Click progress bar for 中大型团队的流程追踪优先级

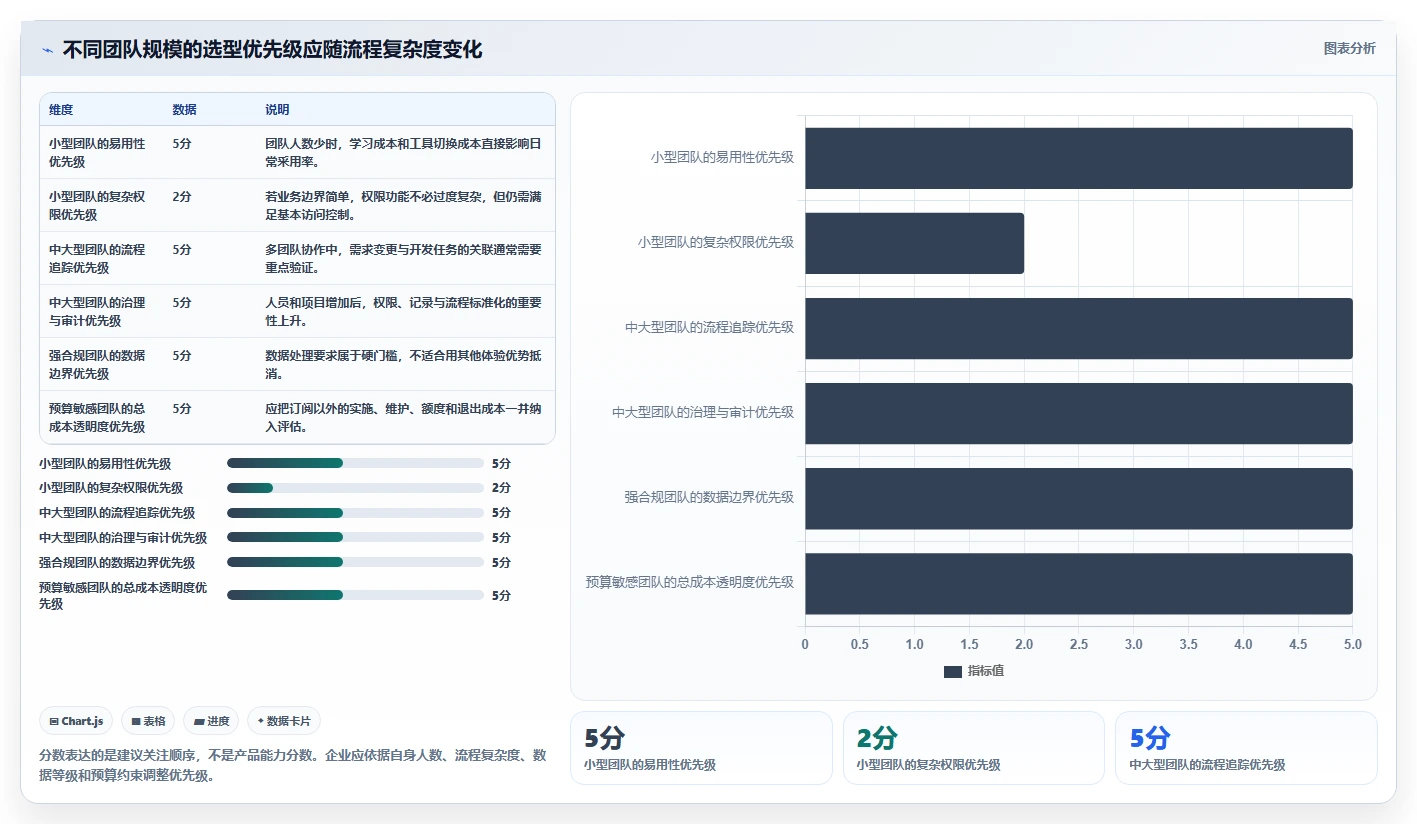click(355, 513)
